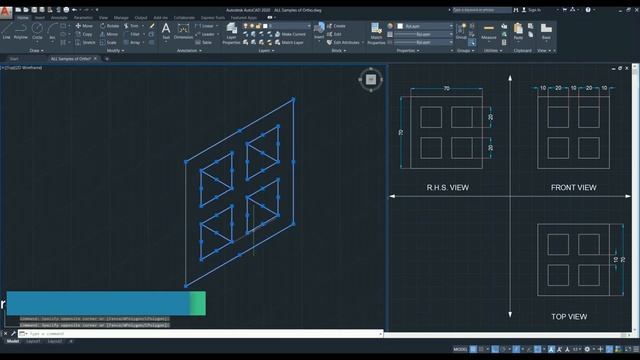The width and height of the screenshot is (640, 360).
Task: Click the Undo arrow in quick access toolbar
Action: [x=74, y=10]
